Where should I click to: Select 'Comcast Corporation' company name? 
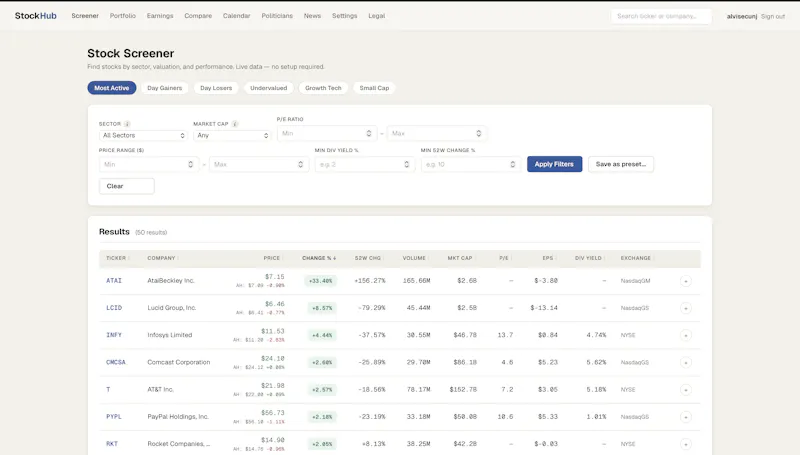[179, 362]
